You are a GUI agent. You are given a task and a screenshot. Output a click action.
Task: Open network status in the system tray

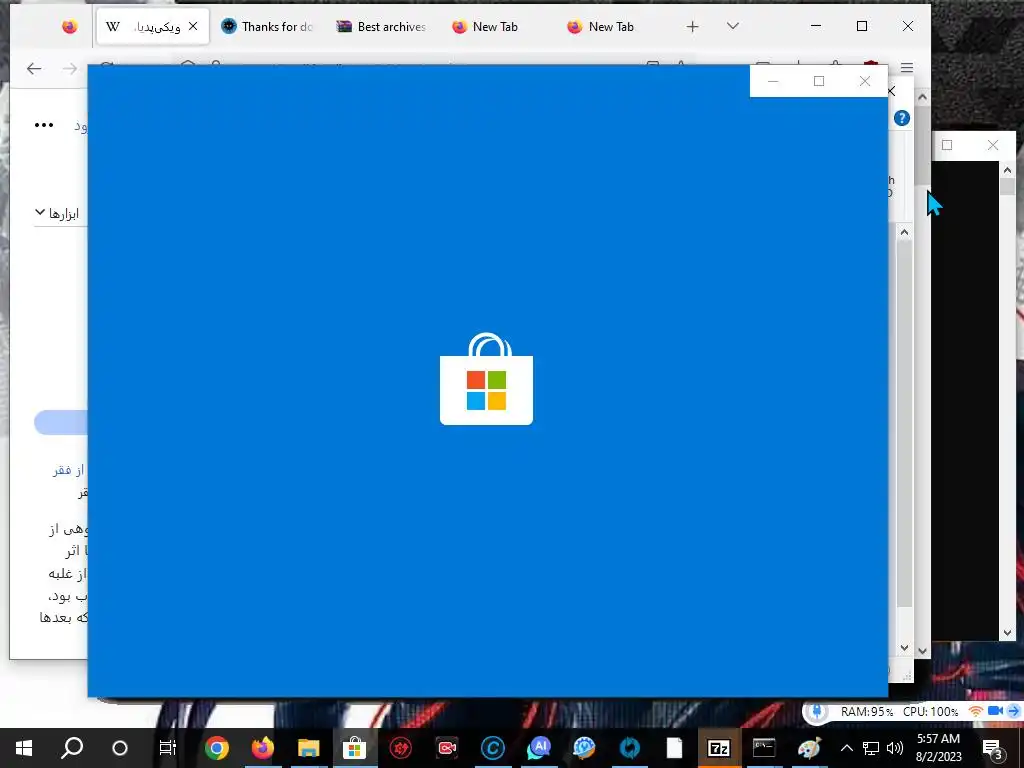(871, 748)
